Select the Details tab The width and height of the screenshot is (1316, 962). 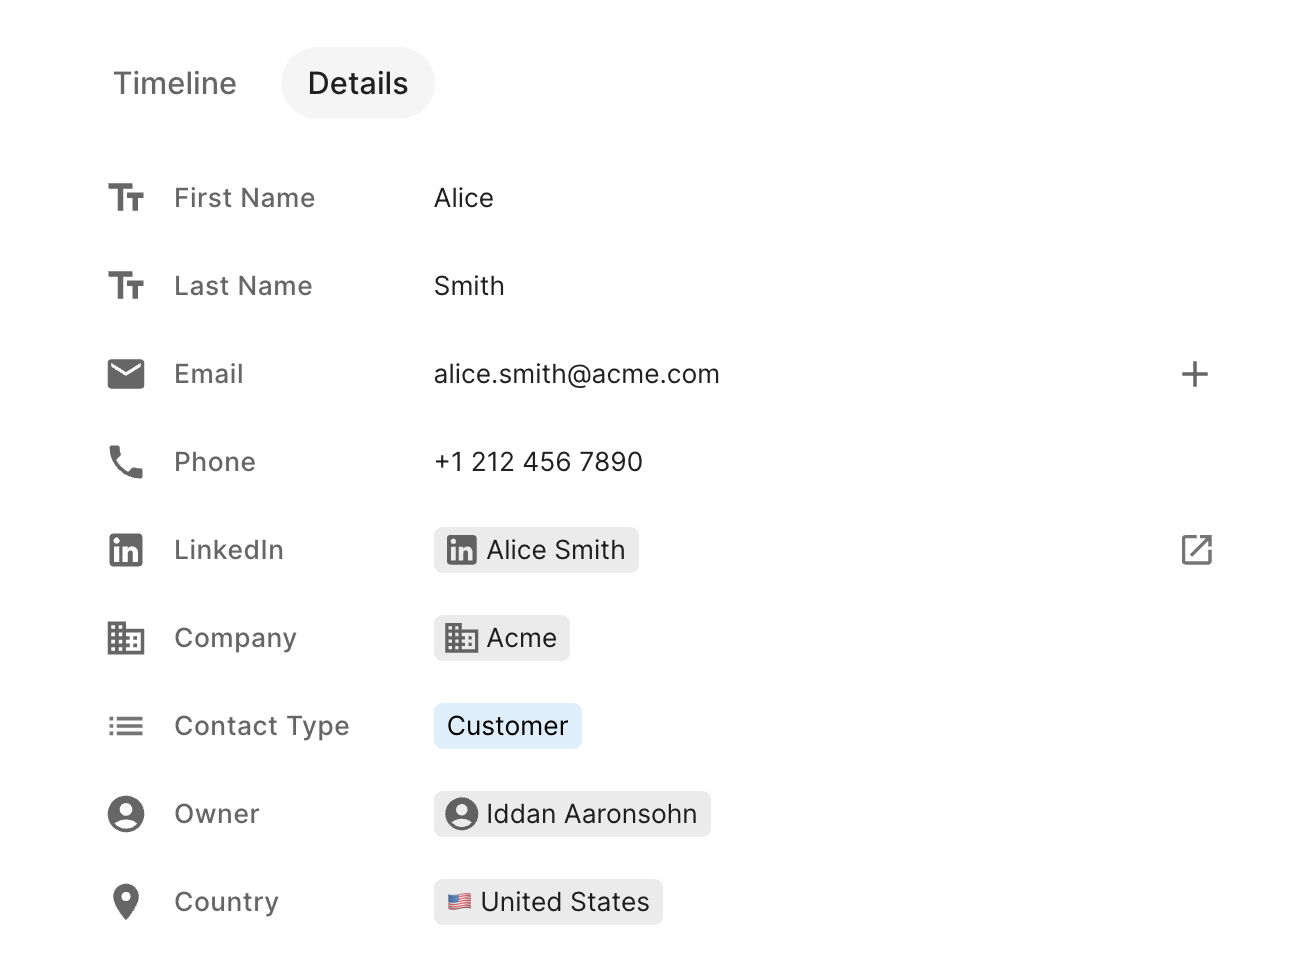tap(358, 83)
